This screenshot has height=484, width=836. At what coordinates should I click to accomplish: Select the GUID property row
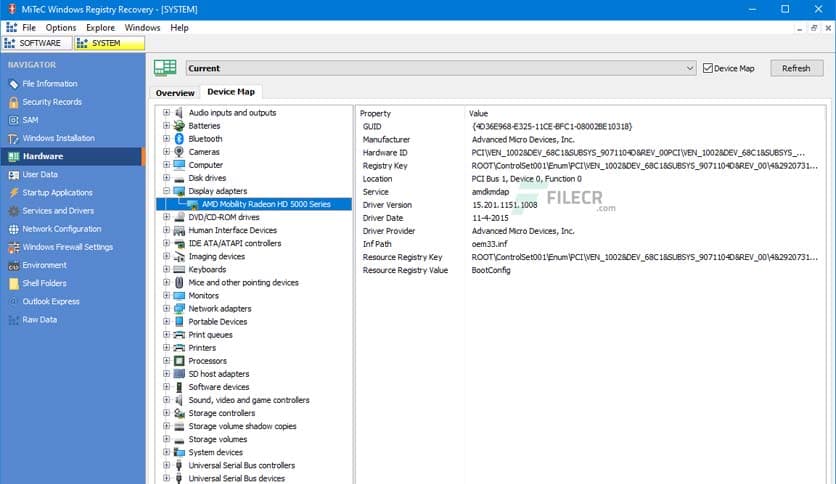[x=590, y=126]
